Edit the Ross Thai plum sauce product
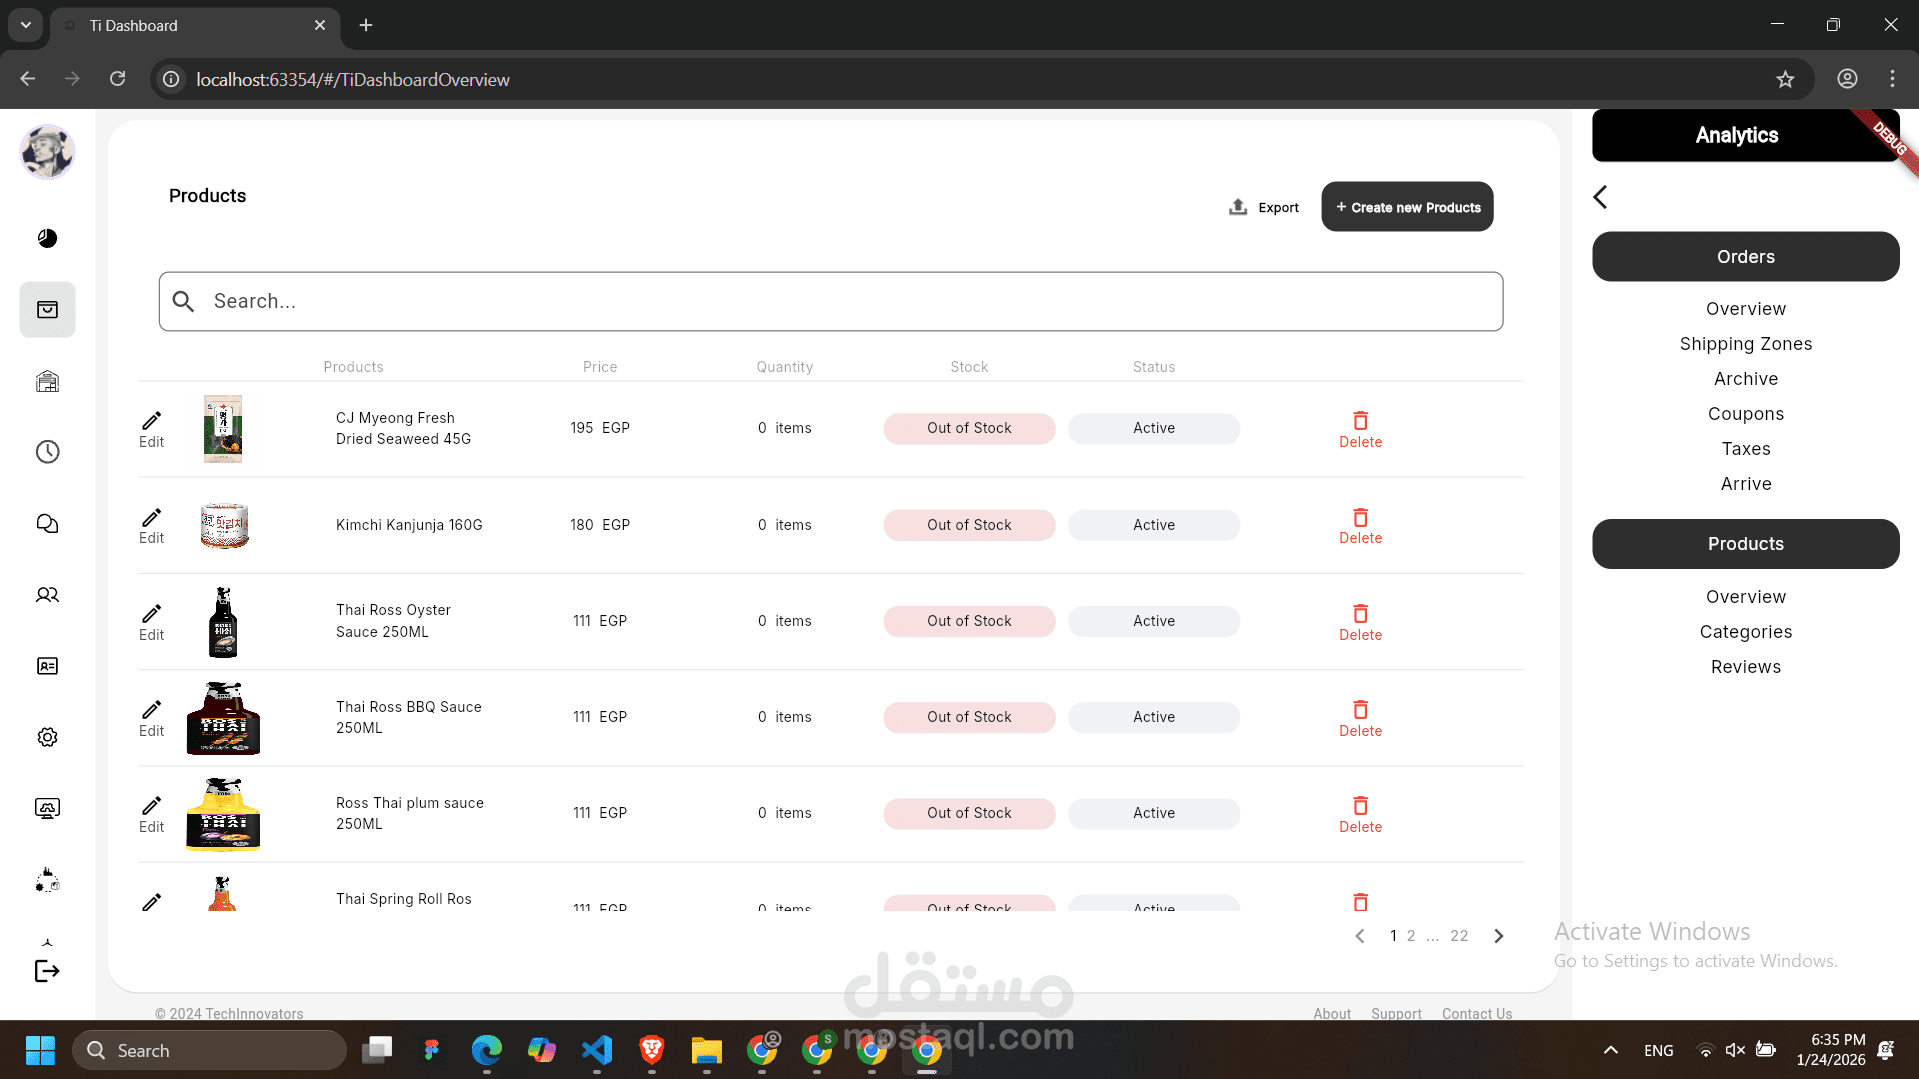 coord(152,815)
